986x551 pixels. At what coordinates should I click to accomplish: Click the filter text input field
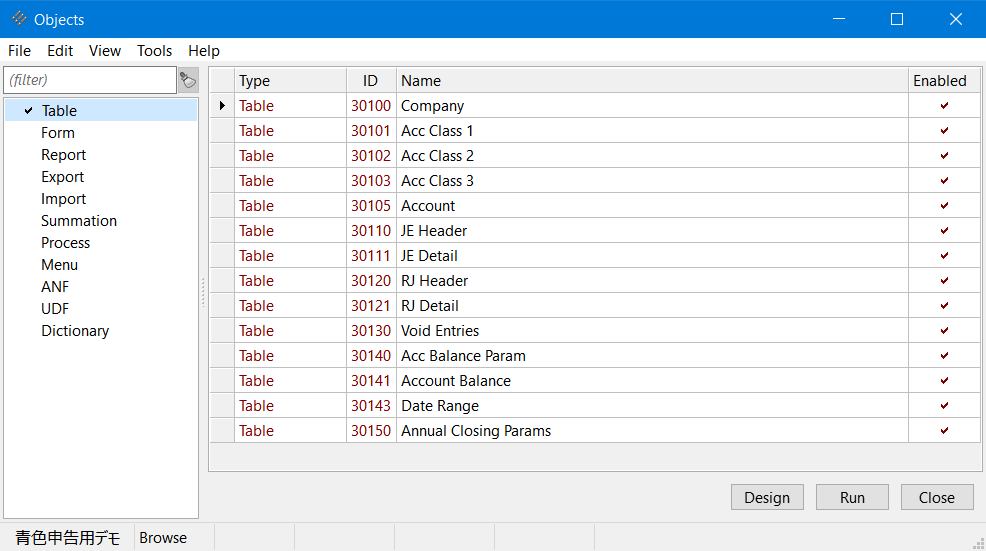coord(90,80)
